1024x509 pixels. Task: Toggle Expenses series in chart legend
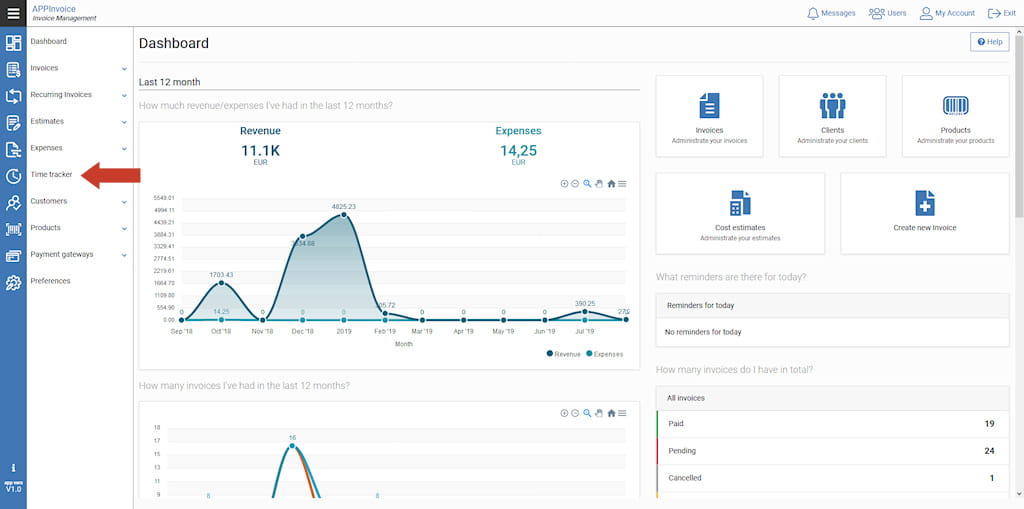pos(604,354)
